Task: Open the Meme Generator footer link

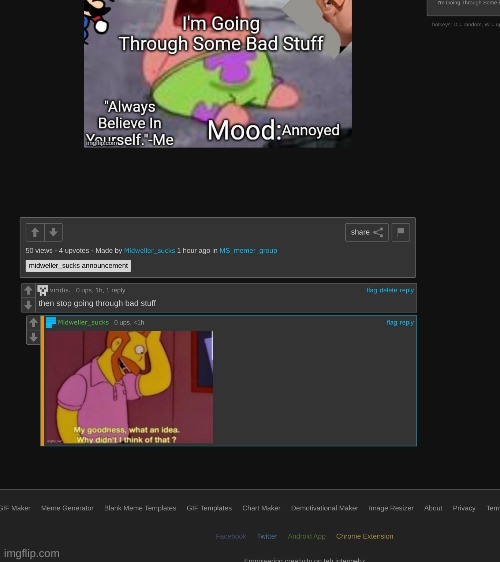Action: coord(67,508)
